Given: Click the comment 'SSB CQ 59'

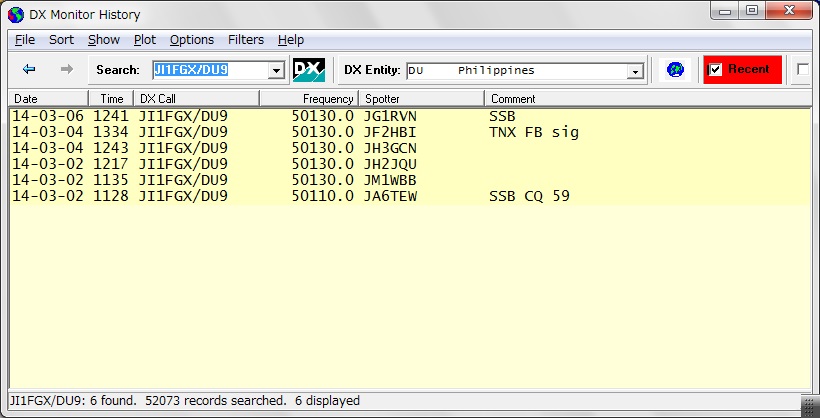Looking at the screenshot, I should (x=529, y=196).
